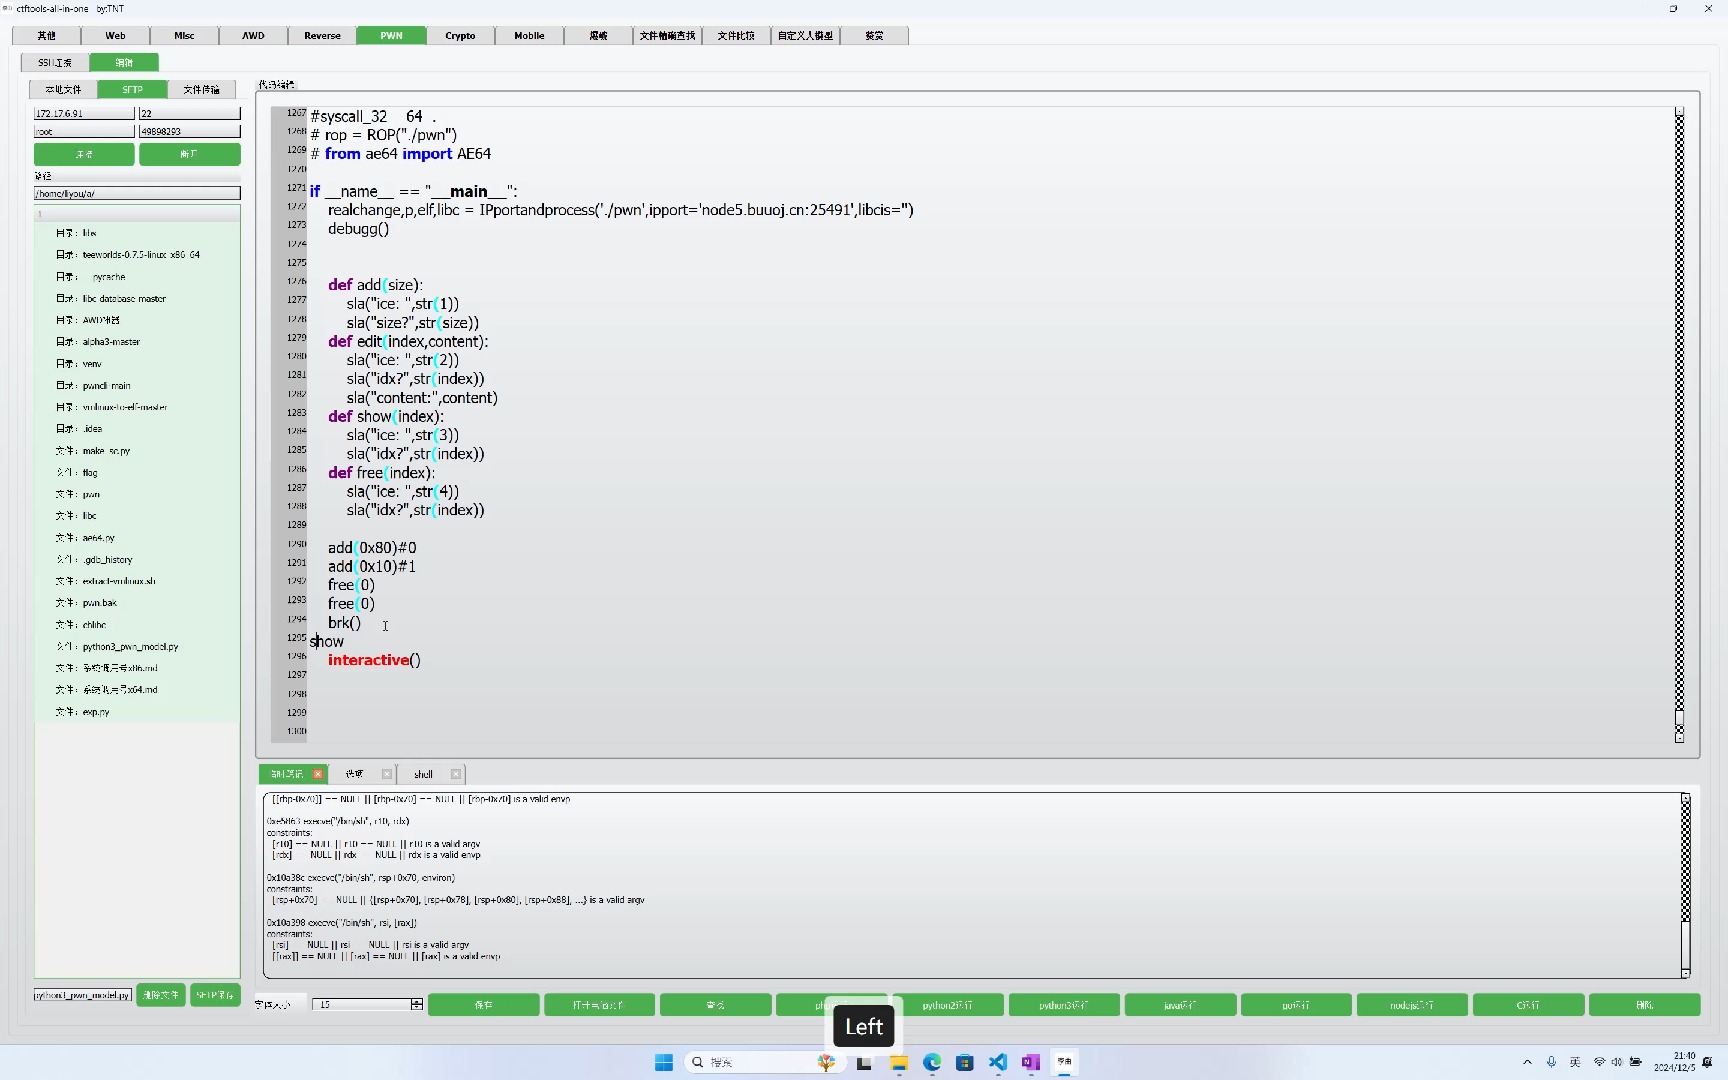Screen dimensions: 1728x1080
Task: Click the font size stepper control
Action: pos(416,1004)
